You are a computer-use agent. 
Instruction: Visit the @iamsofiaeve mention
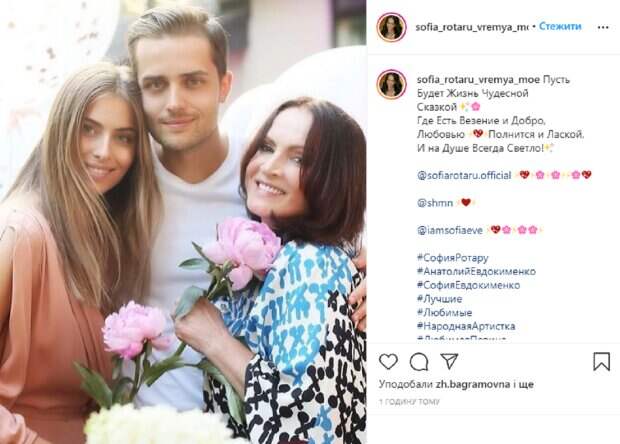[x=450, y=230]
